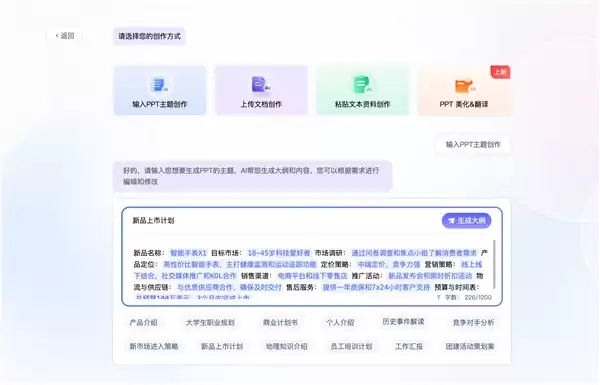The height and width of the screenshot is (385, 600).
Task: Select the 员工培训计划 topic suggestion
Action: click(351, 346)
